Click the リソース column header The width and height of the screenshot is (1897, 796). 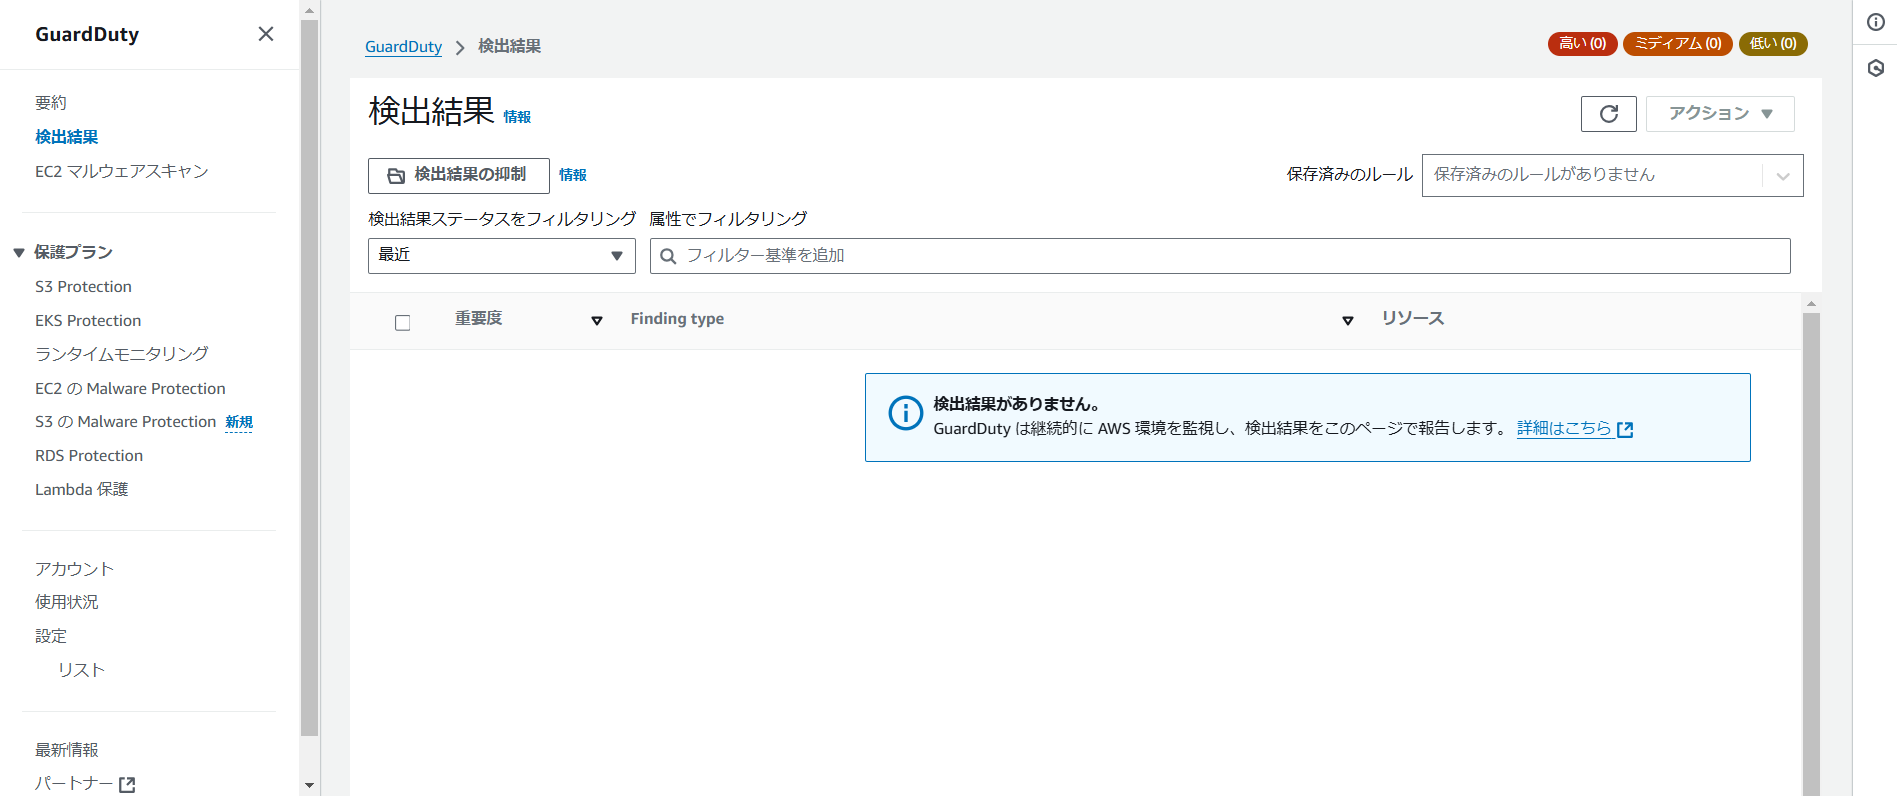1413,319
